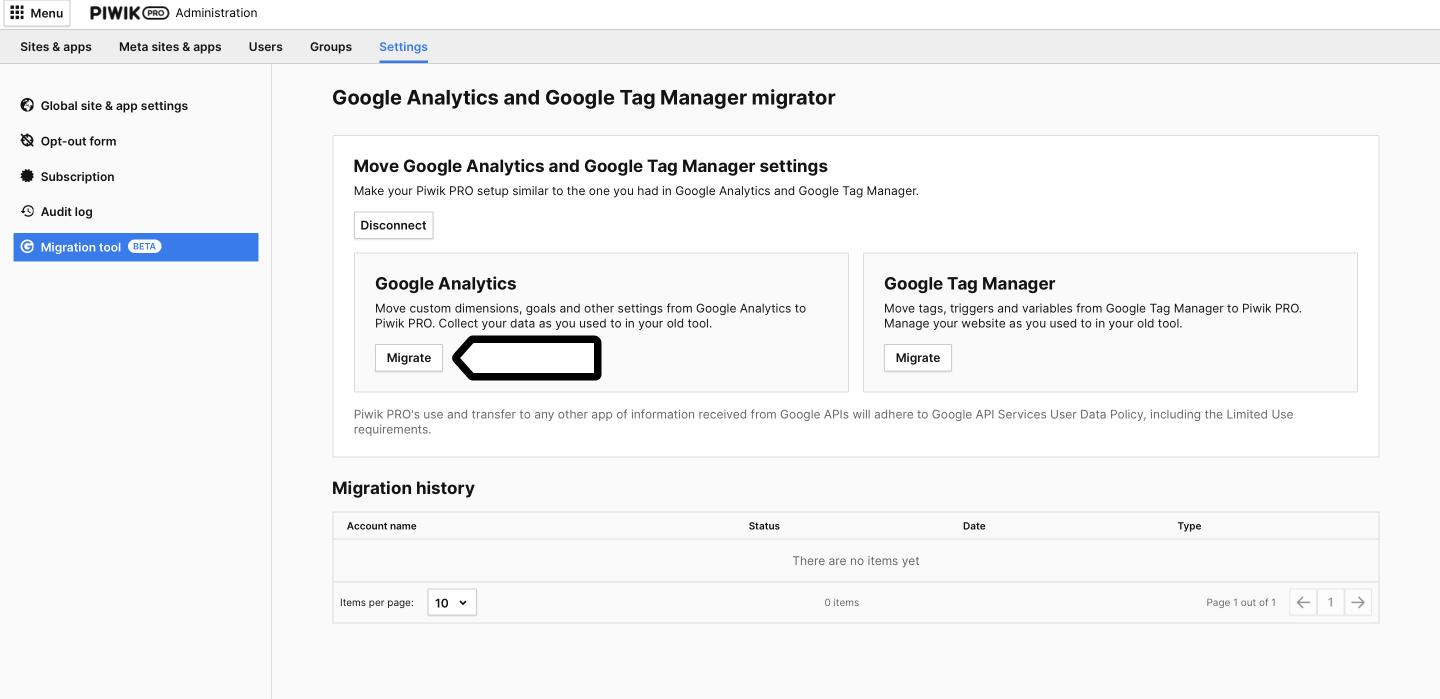Open the Items per page dropdown

(452, 603)
